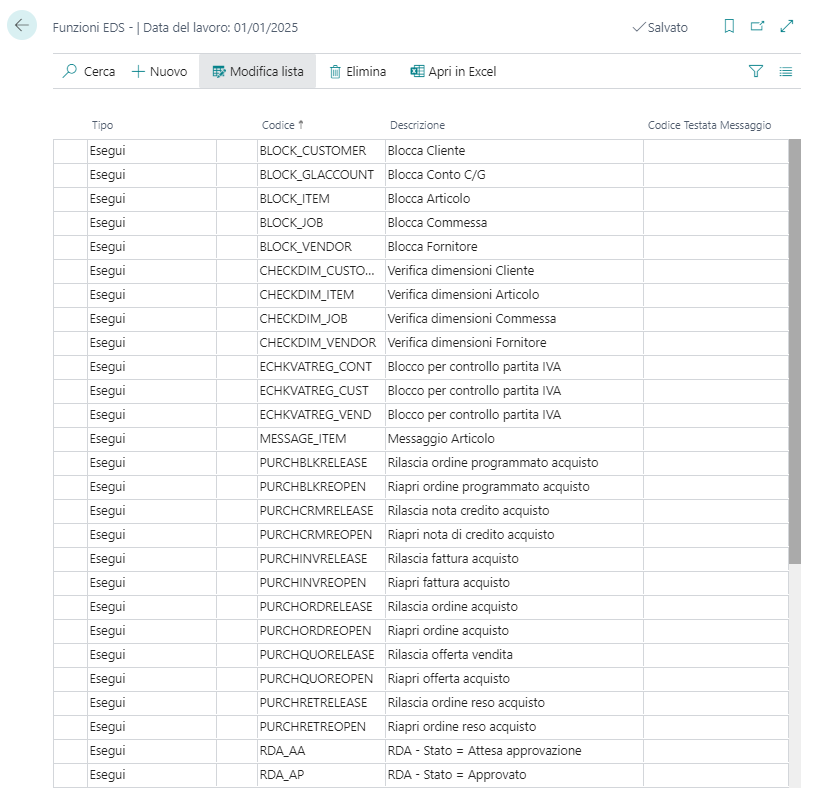Open the Descrizione column header menu
The height and width of the screenshot is (788, 831).
tap(417, 125)
